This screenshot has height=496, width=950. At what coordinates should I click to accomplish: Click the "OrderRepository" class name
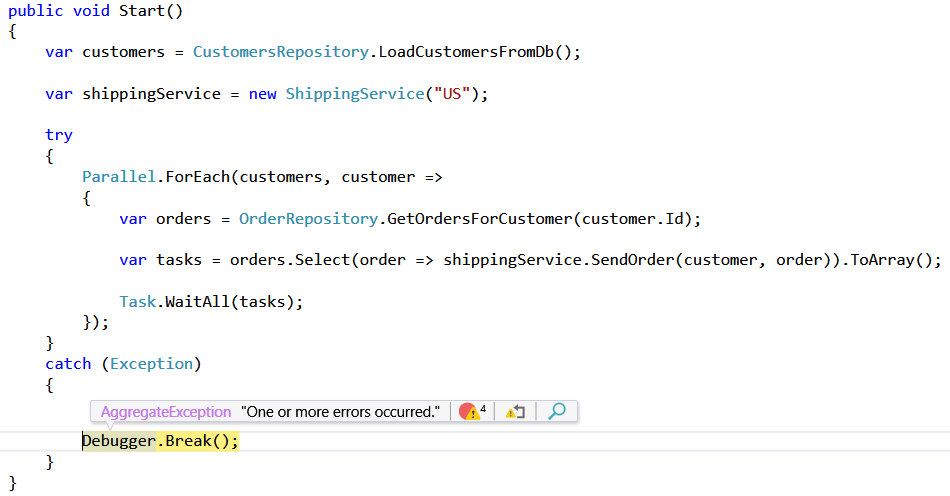pos(308,219)
